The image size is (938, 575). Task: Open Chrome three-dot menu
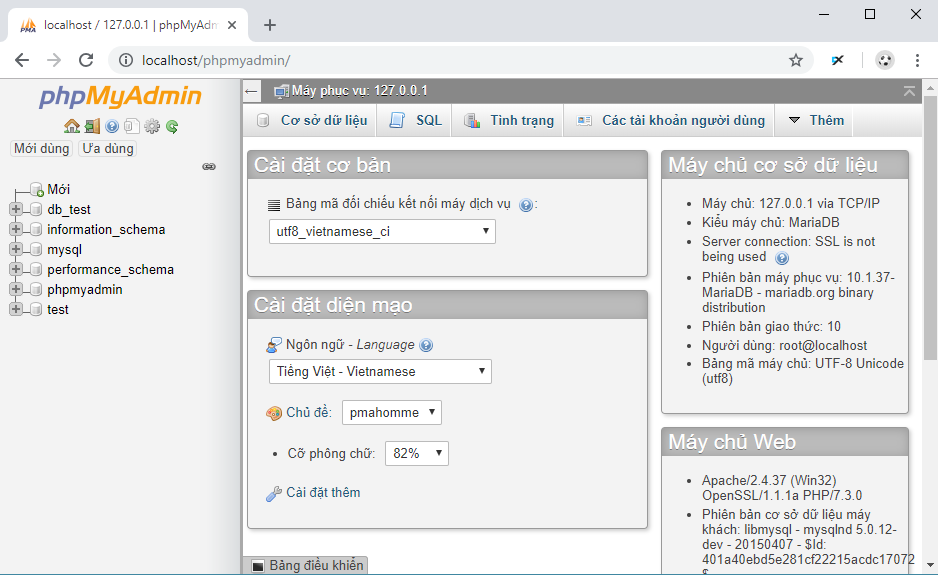(x=917, y=60)
